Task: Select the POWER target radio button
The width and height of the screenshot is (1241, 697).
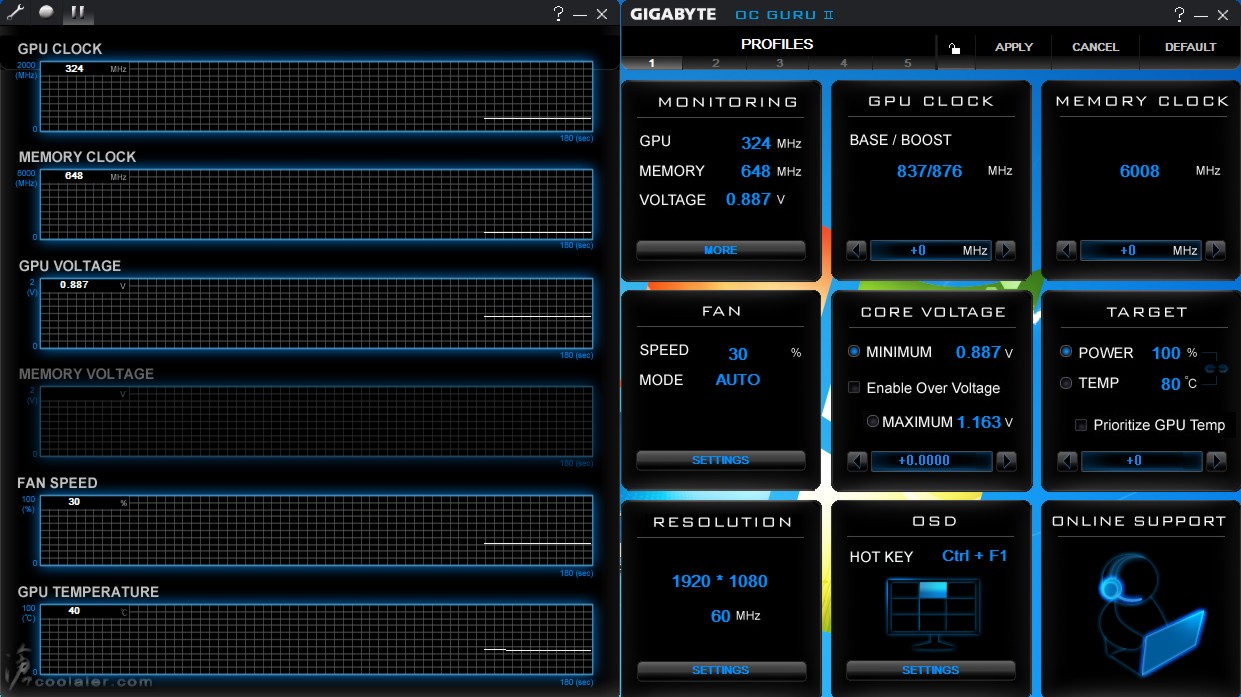Action: (x=1066, y=352)
